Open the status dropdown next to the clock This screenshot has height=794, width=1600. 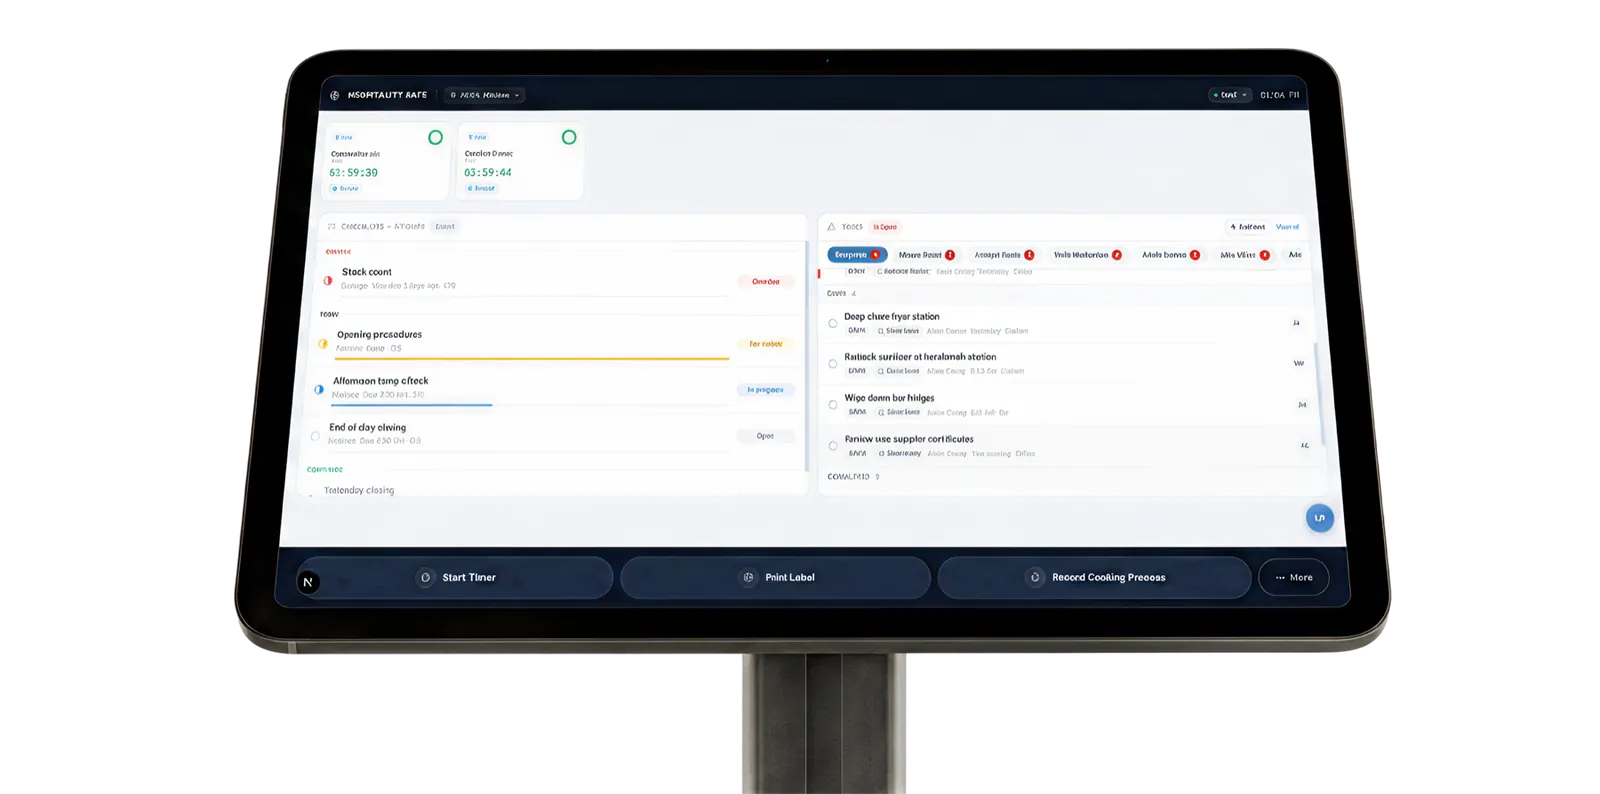point(1230,95)
